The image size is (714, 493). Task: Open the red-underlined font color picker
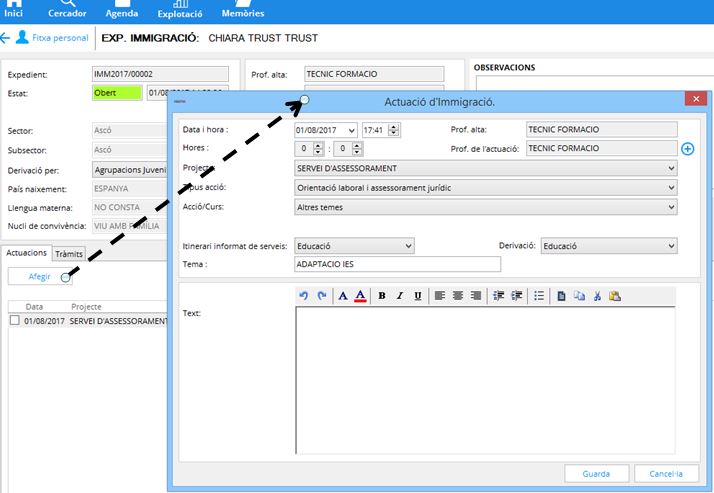pyautogui.click(x=361, y=296)
